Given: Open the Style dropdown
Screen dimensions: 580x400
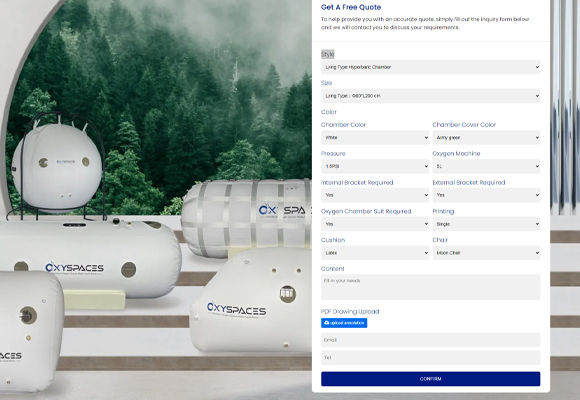Looking at the screenshot, I should (430, 67).
